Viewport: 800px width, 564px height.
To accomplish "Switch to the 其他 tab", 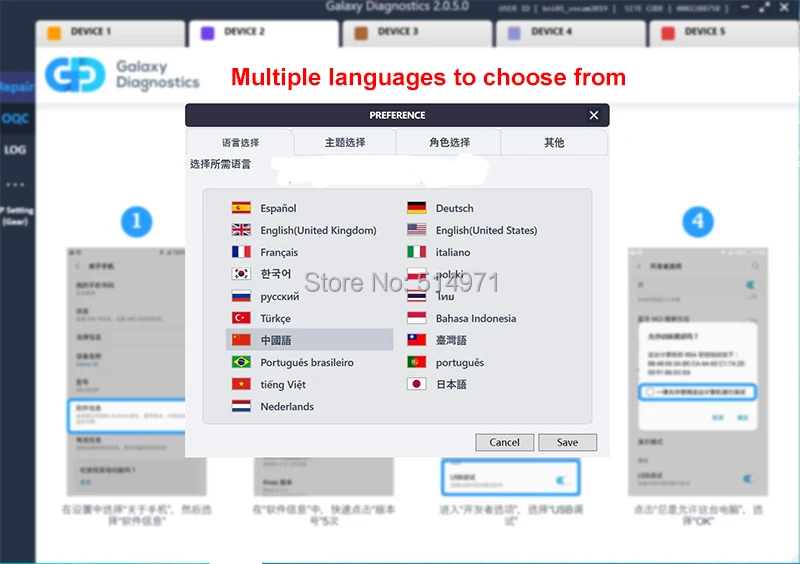I will coord(554,142).
